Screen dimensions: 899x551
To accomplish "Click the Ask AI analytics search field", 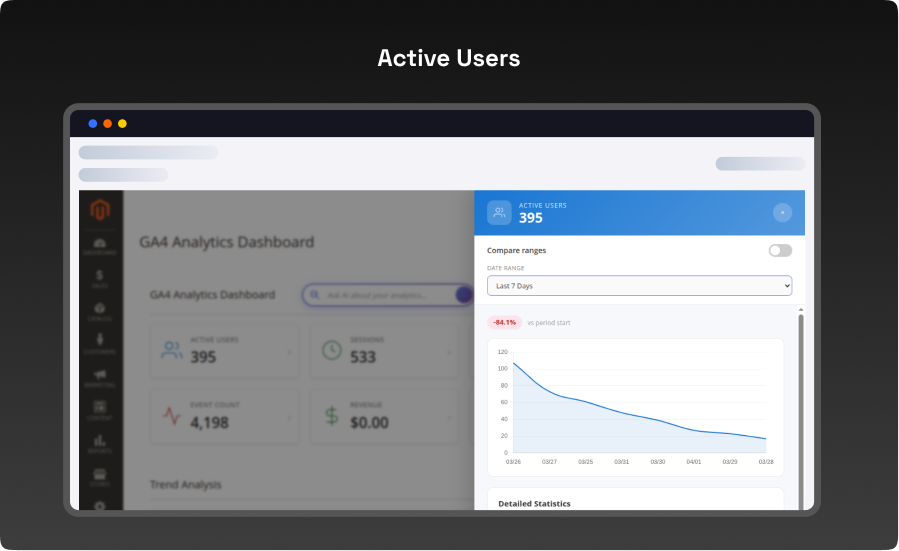I will [380, 295].
